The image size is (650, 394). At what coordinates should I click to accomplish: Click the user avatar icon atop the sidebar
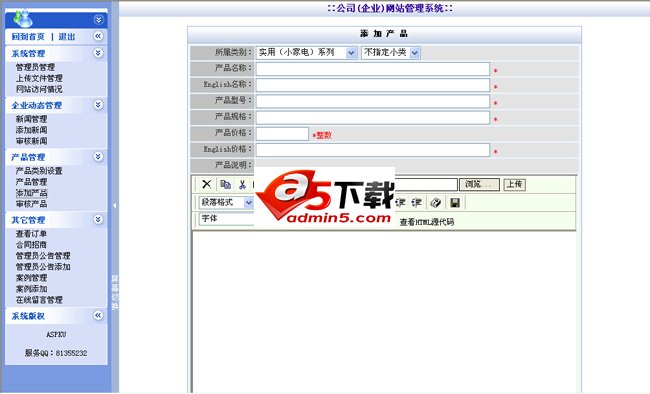tap(22, 18)
